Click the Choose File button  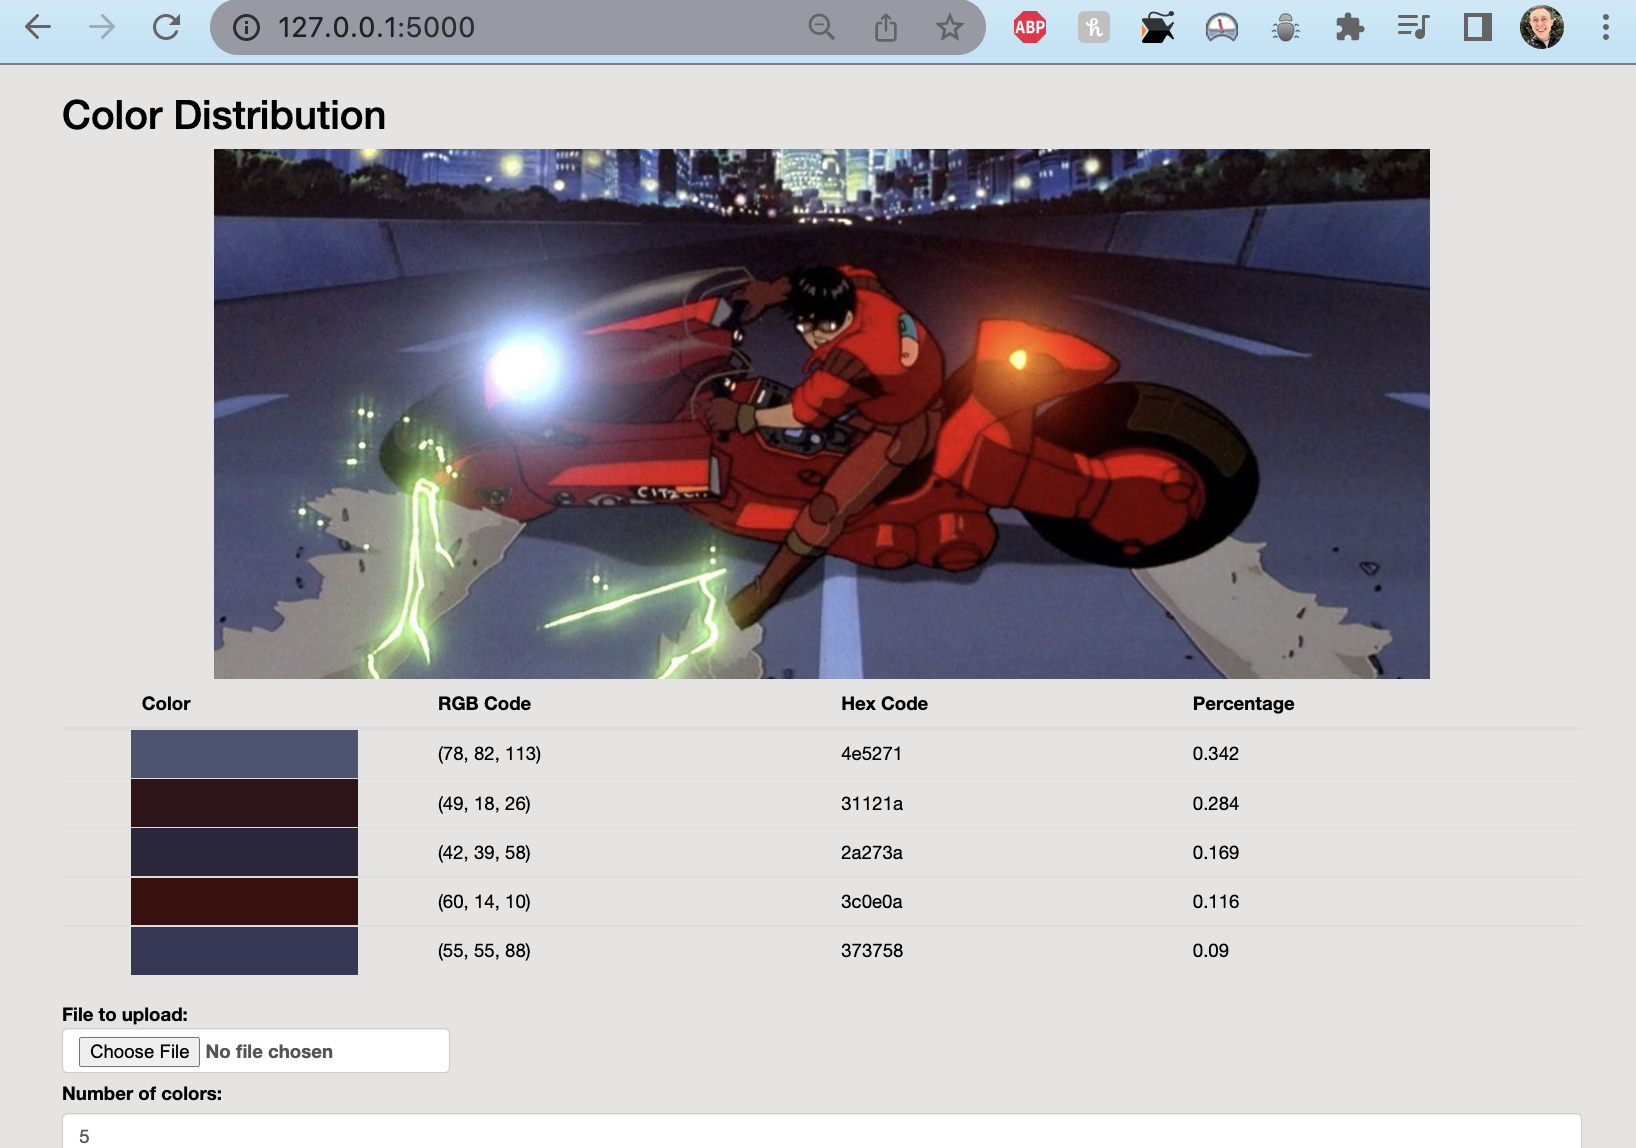(139, 1051)
